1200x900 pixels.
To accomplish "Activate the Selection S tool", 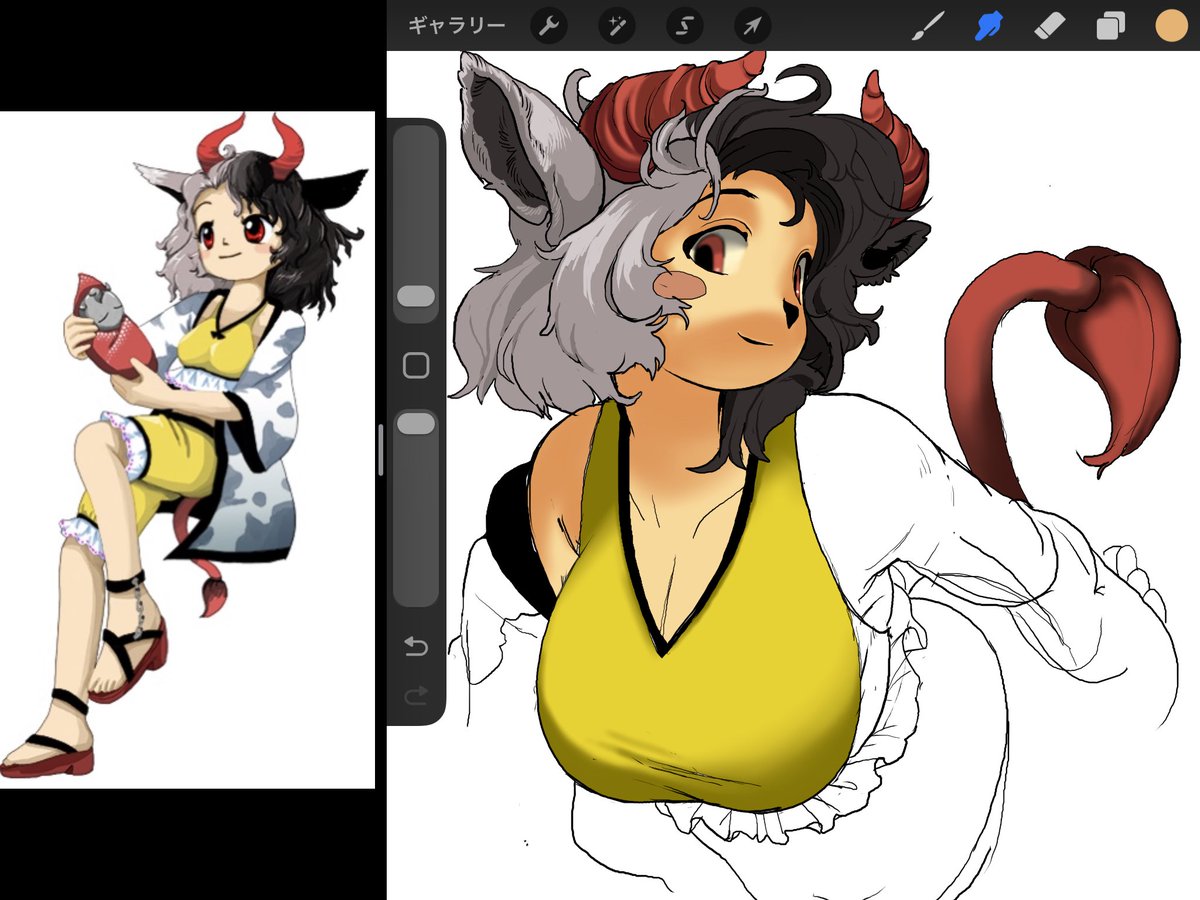I will pos(685,26).
